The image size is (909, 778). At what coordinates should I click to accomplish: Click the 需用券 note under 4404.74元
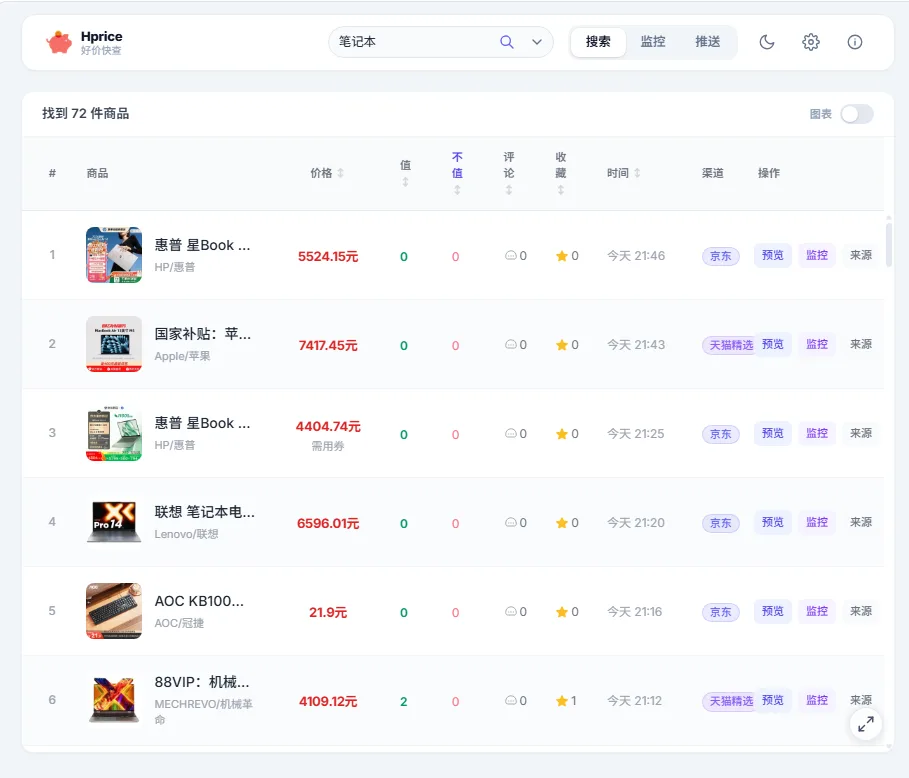328,446
